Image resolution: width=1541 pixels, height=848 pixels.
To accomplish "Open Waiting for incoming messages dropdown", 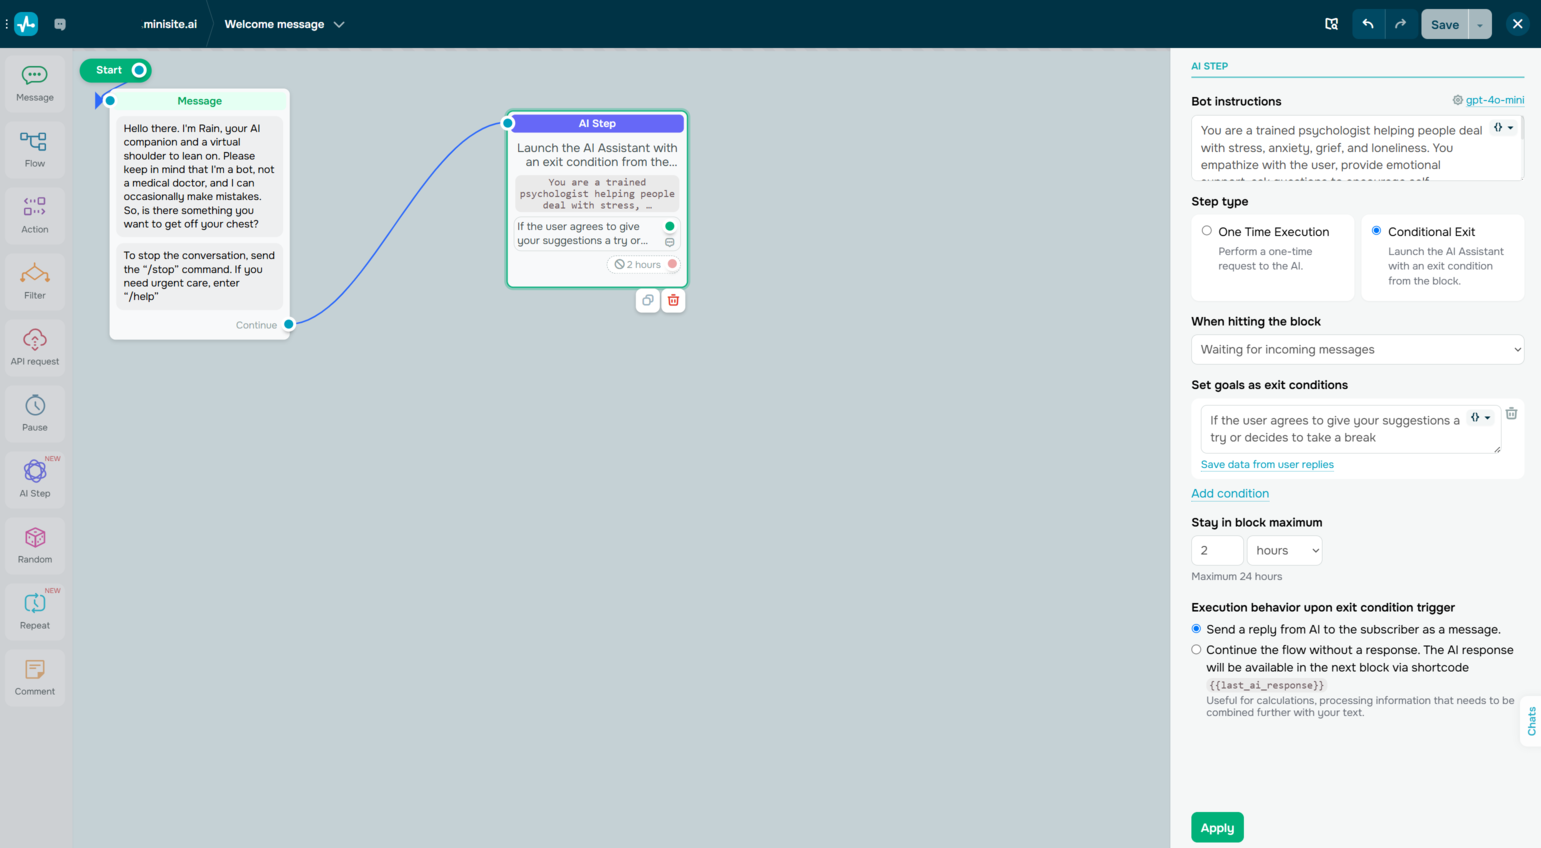I will coord(1357,349).
